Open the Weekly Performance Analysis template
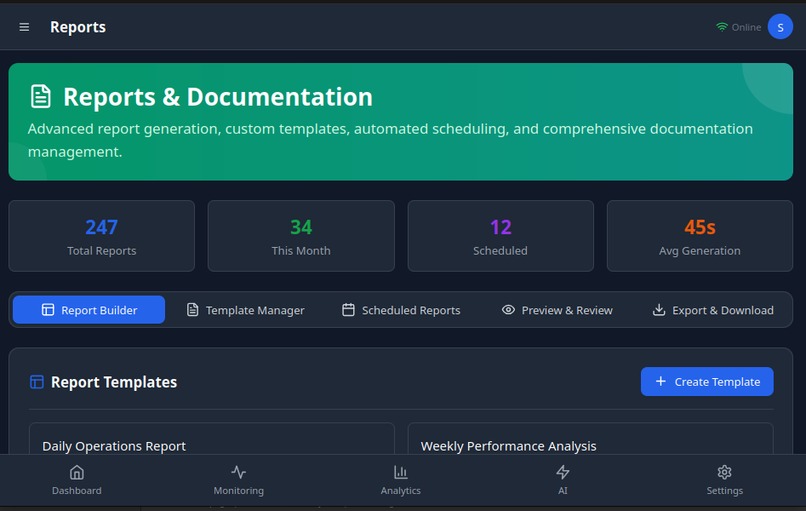This screenshot has height=511, width=806. click(x=590, y=439)
